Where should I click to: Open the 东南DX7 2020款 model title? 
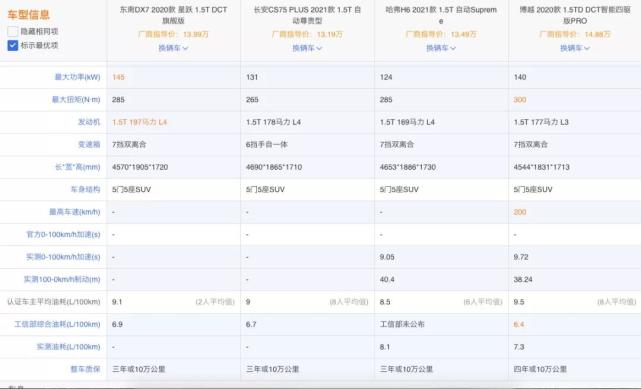[x=173, y=15]
